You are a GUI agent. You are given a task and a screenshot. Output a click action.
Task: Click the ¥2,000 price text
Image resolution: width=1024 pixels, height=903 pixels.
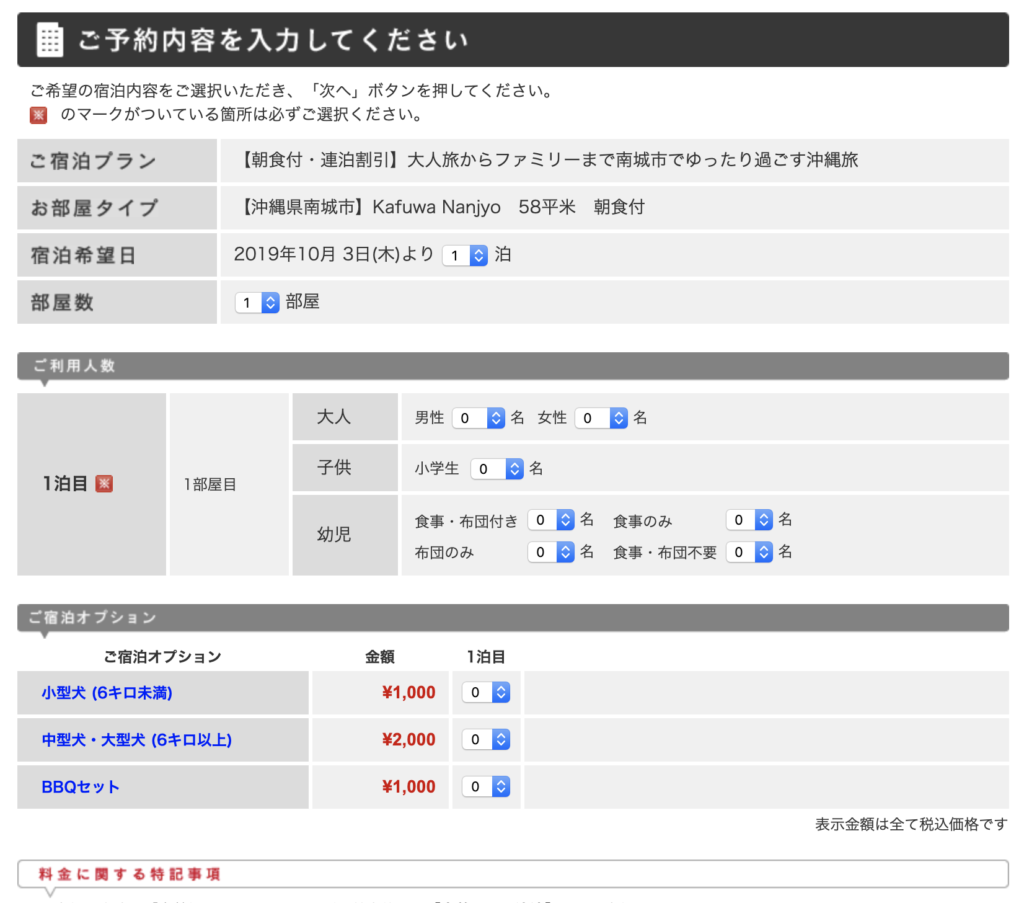409,740
